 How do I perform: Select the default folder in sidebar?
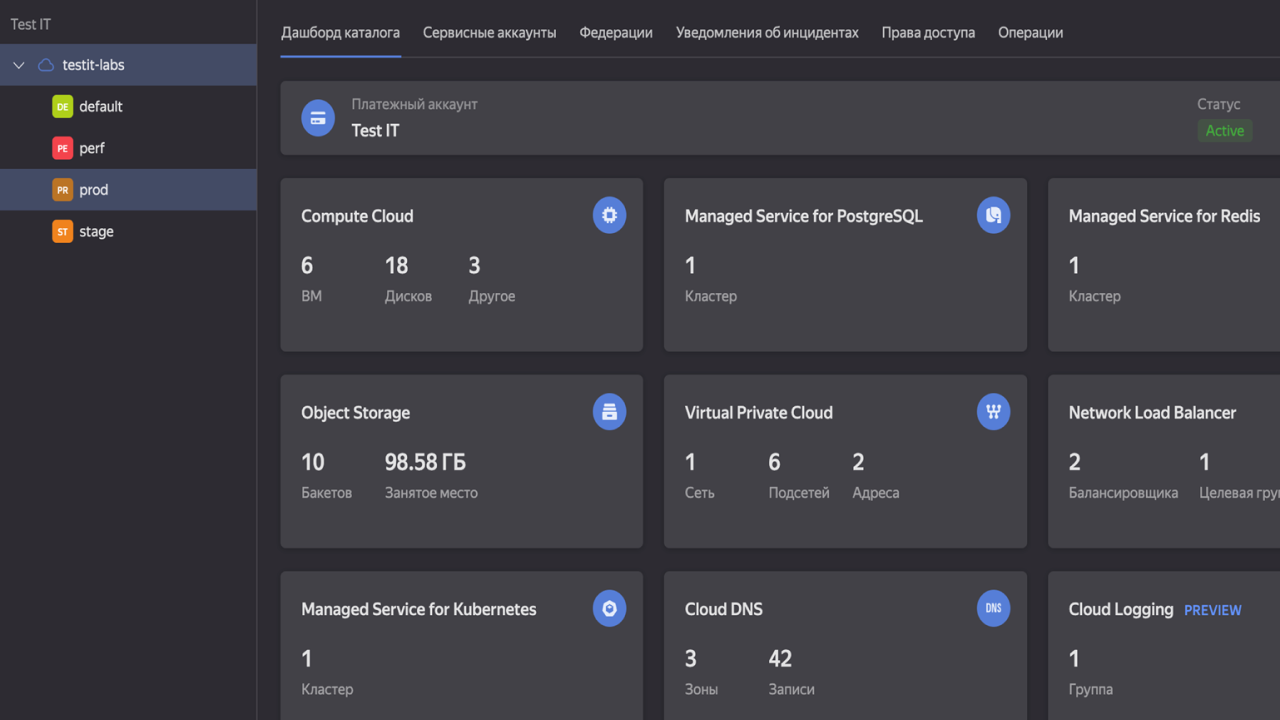[x=100, y=107]
